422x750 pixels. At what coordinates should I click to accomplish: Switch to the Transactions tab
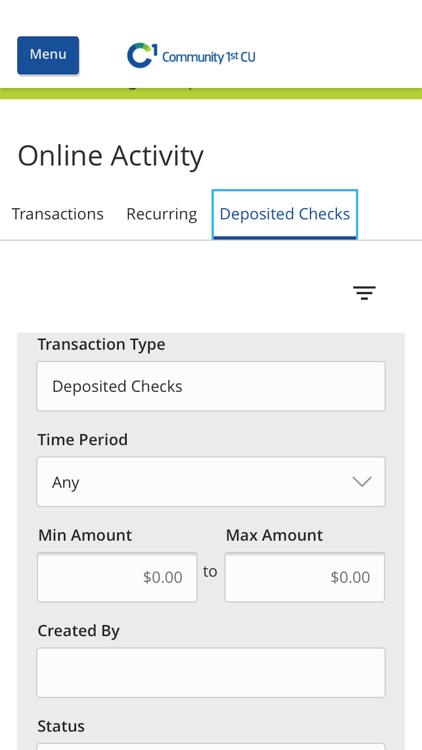point(57,214)
